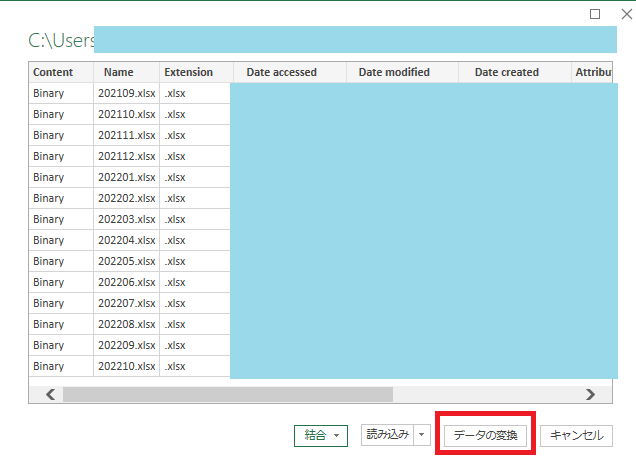Screen dimensions: 636x459
Task: Select the 202207.xlsx name cell
Action: pos(127,303)
